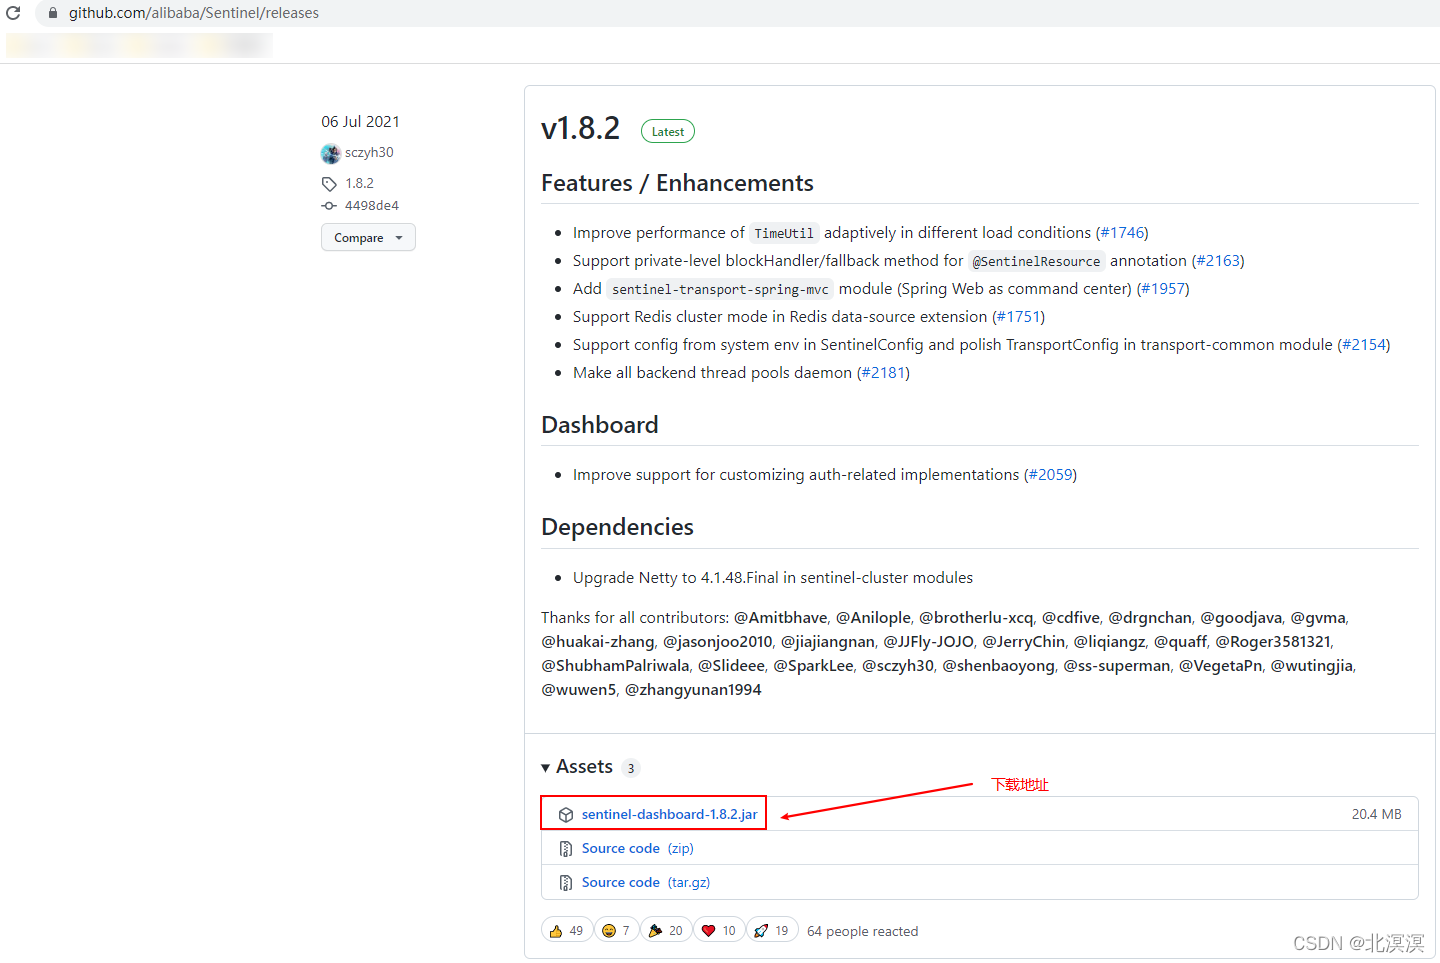React with rocket emoji (19)

point(772,931)
